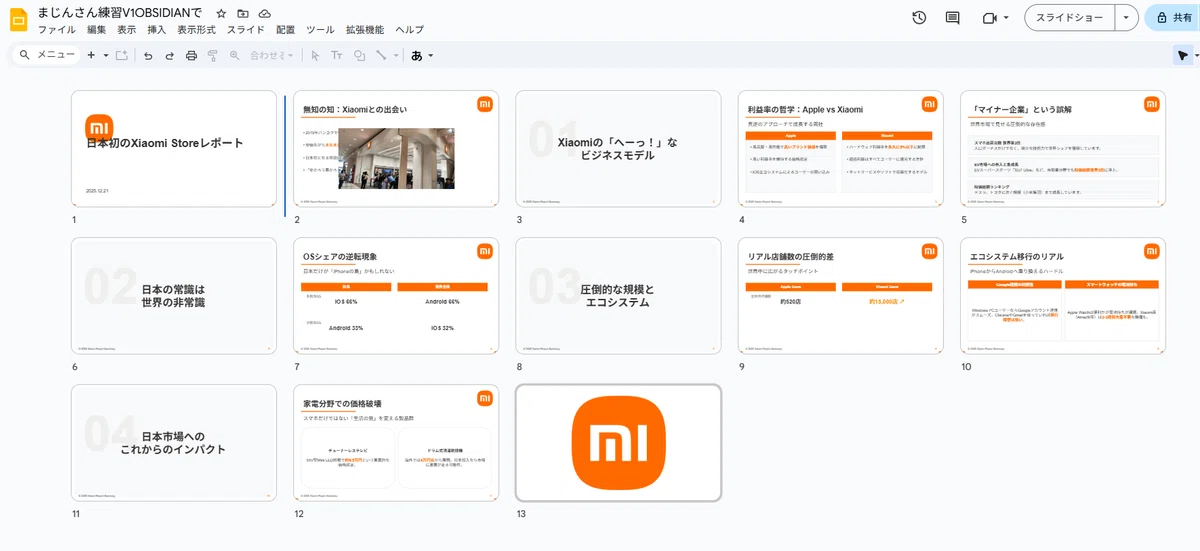Expand the video call dropdown arrow
1200x551 pixels.
point(1005,18)
